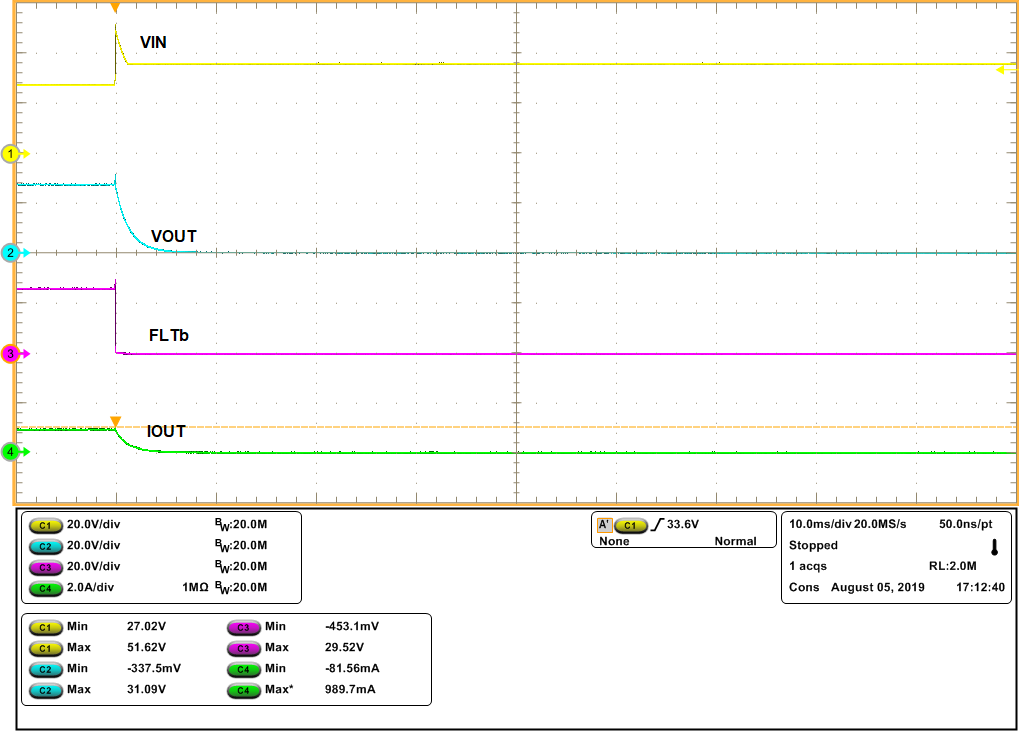Click the C3 Min measurement badge
Viewport: 1024px width, 736px height.
245,627
